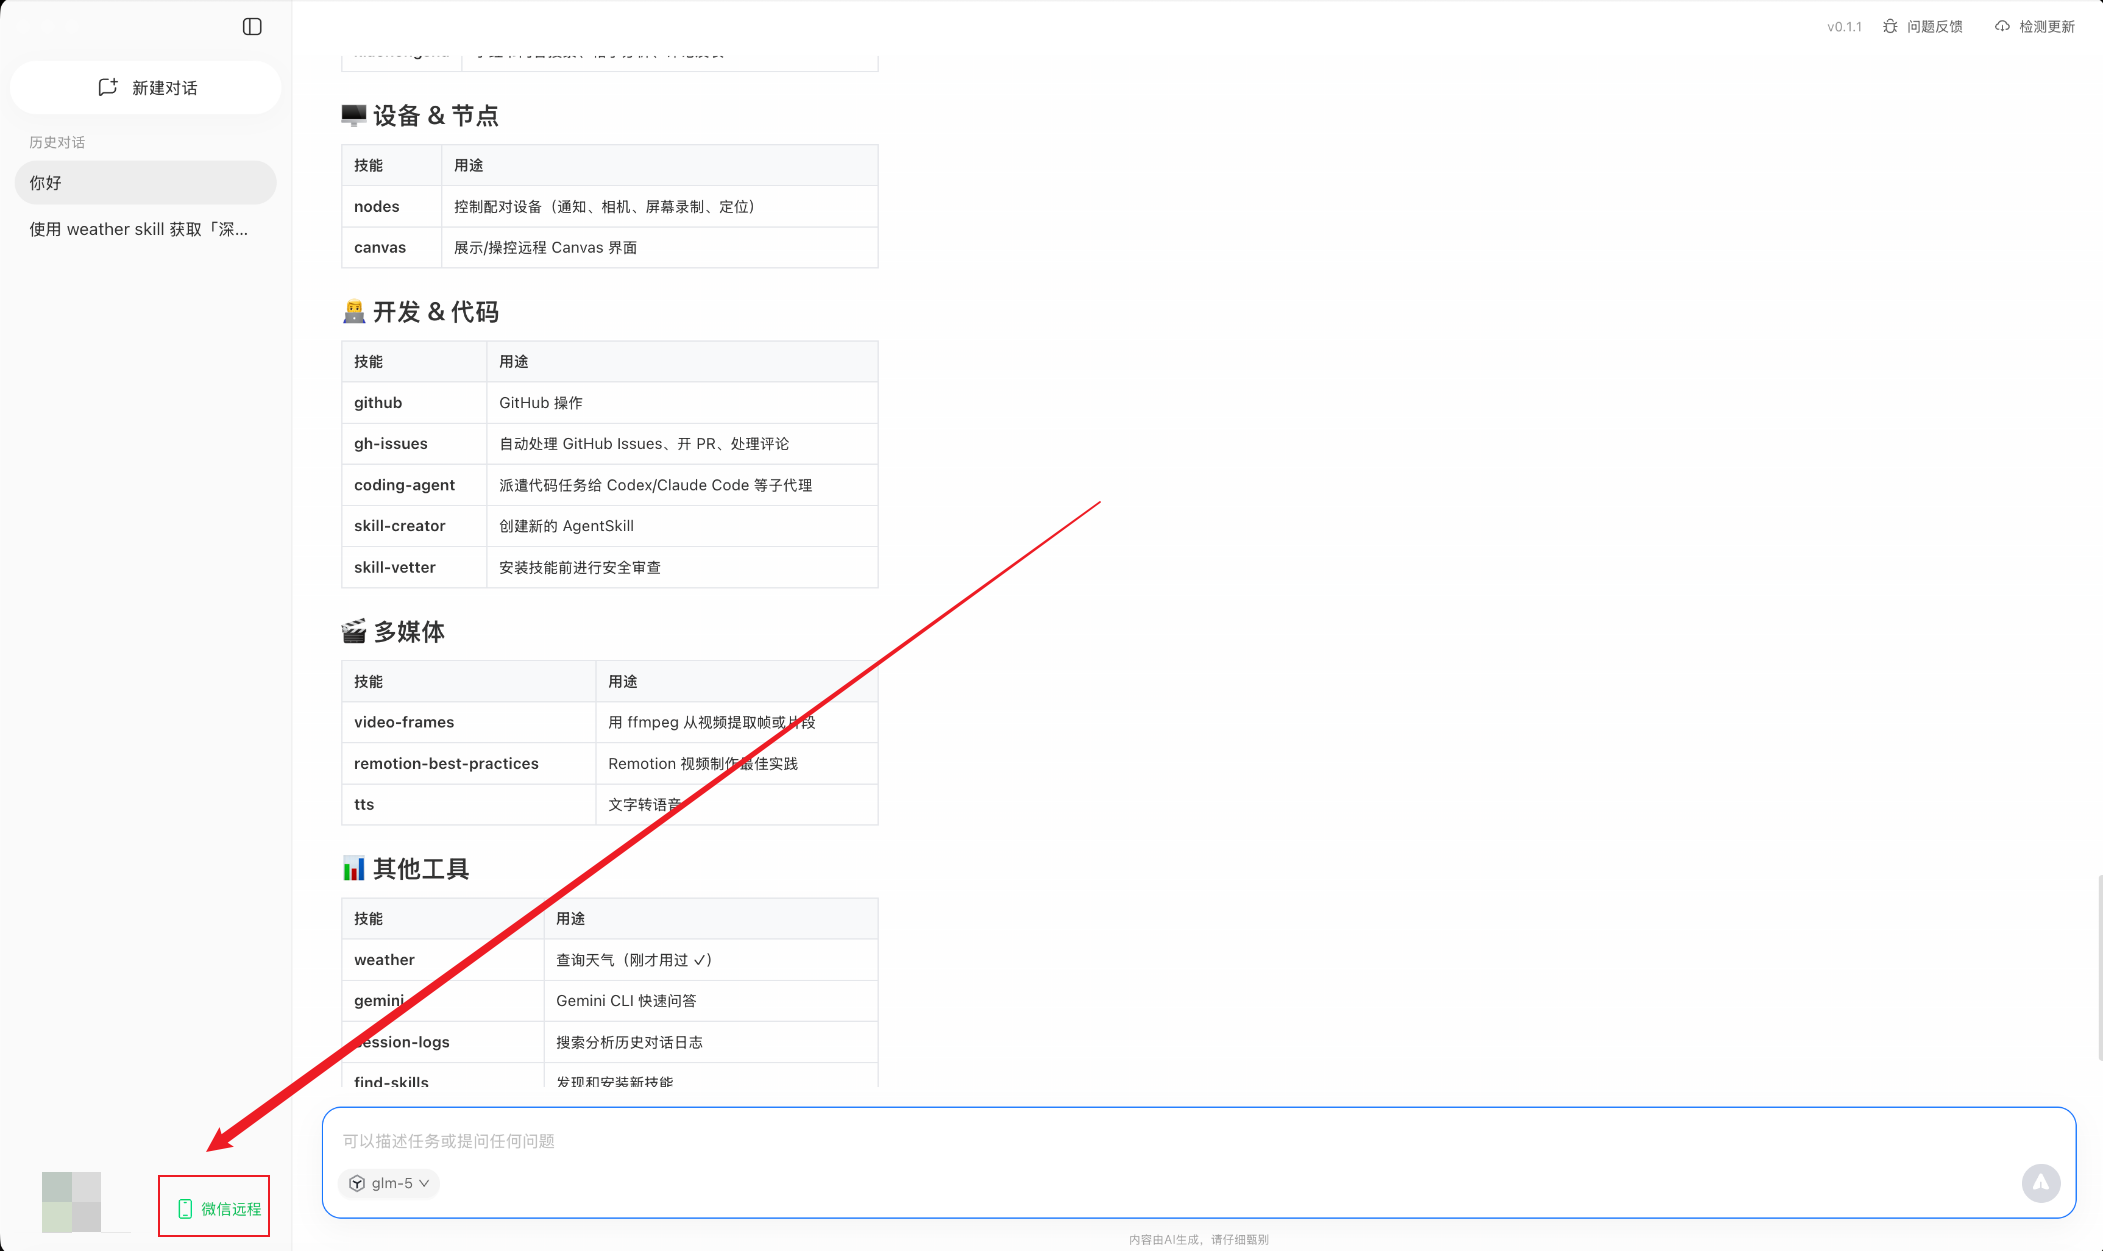Click the 检测更新 text button
This screenshot has width=2103, height=1251.
click(2046, 27)
